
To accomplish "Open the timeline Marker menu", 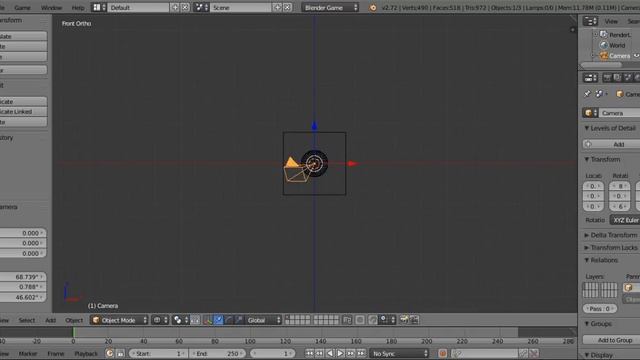I will pos(28,353).
